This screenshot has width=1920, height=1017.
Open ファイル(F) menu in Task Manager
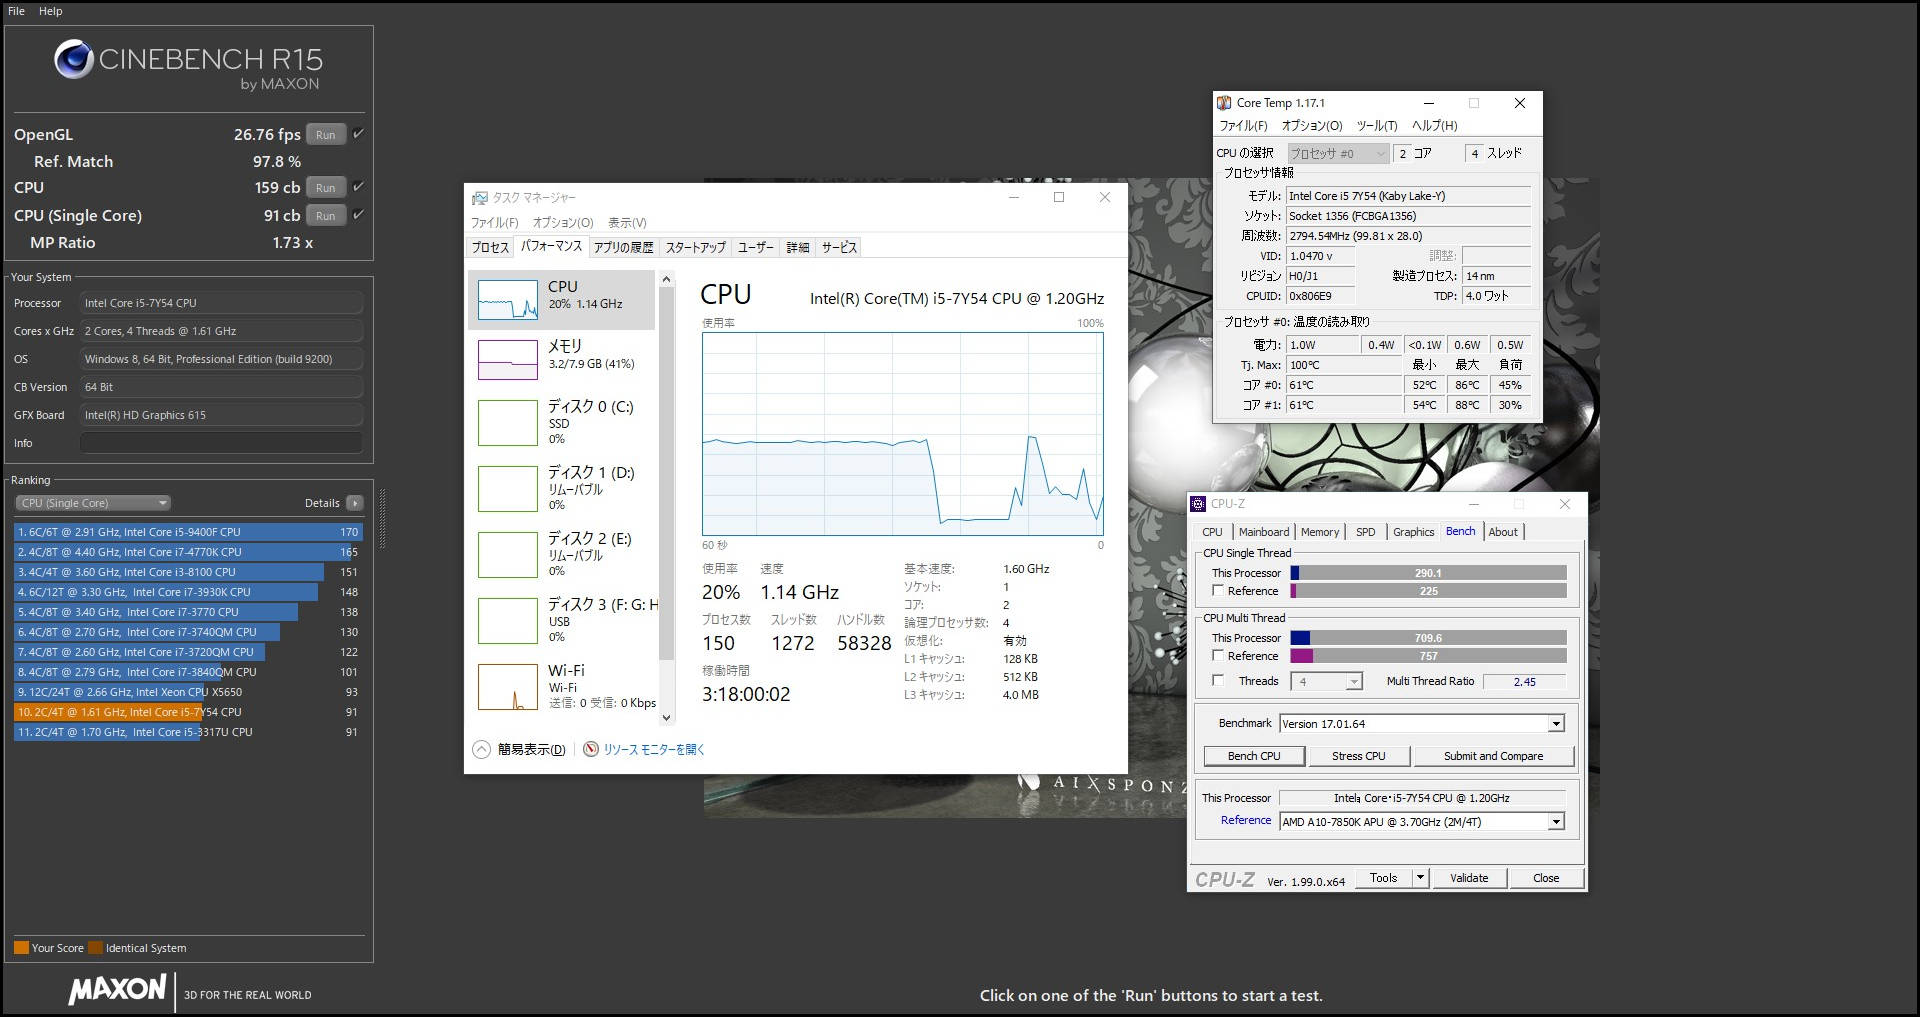click(x=494, y=223)
